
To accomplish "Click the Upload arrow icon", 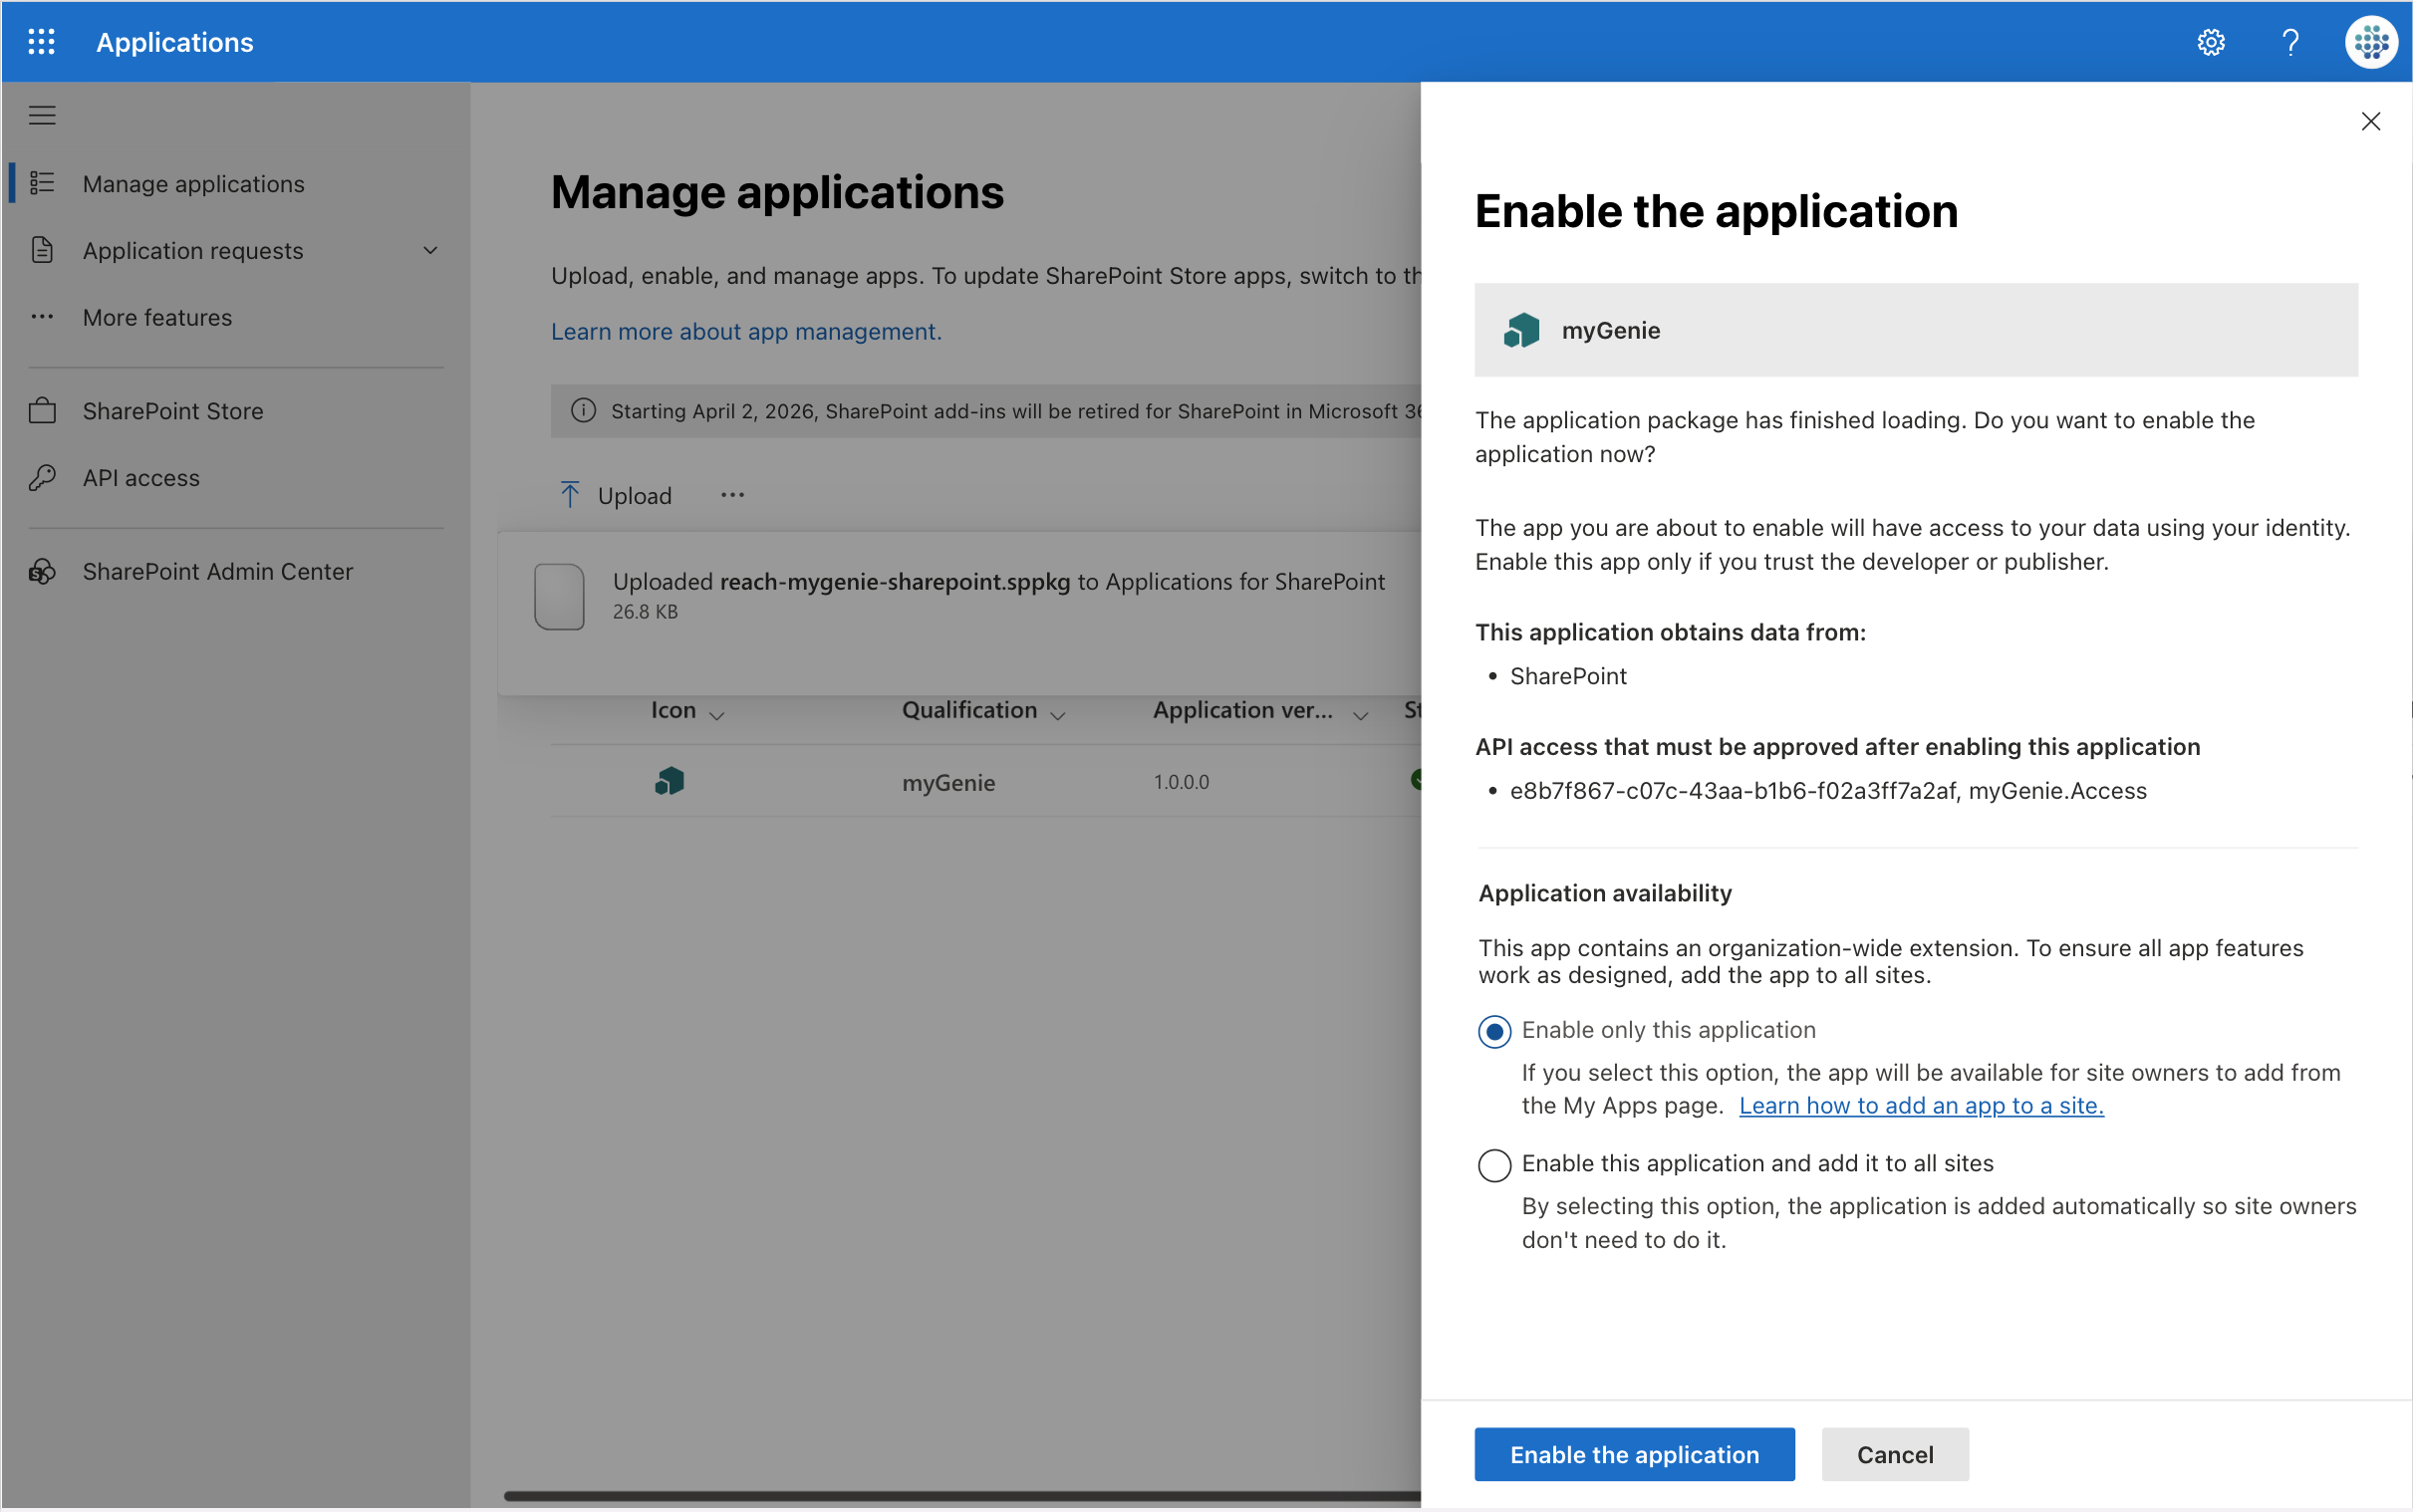I will [570, 494].
